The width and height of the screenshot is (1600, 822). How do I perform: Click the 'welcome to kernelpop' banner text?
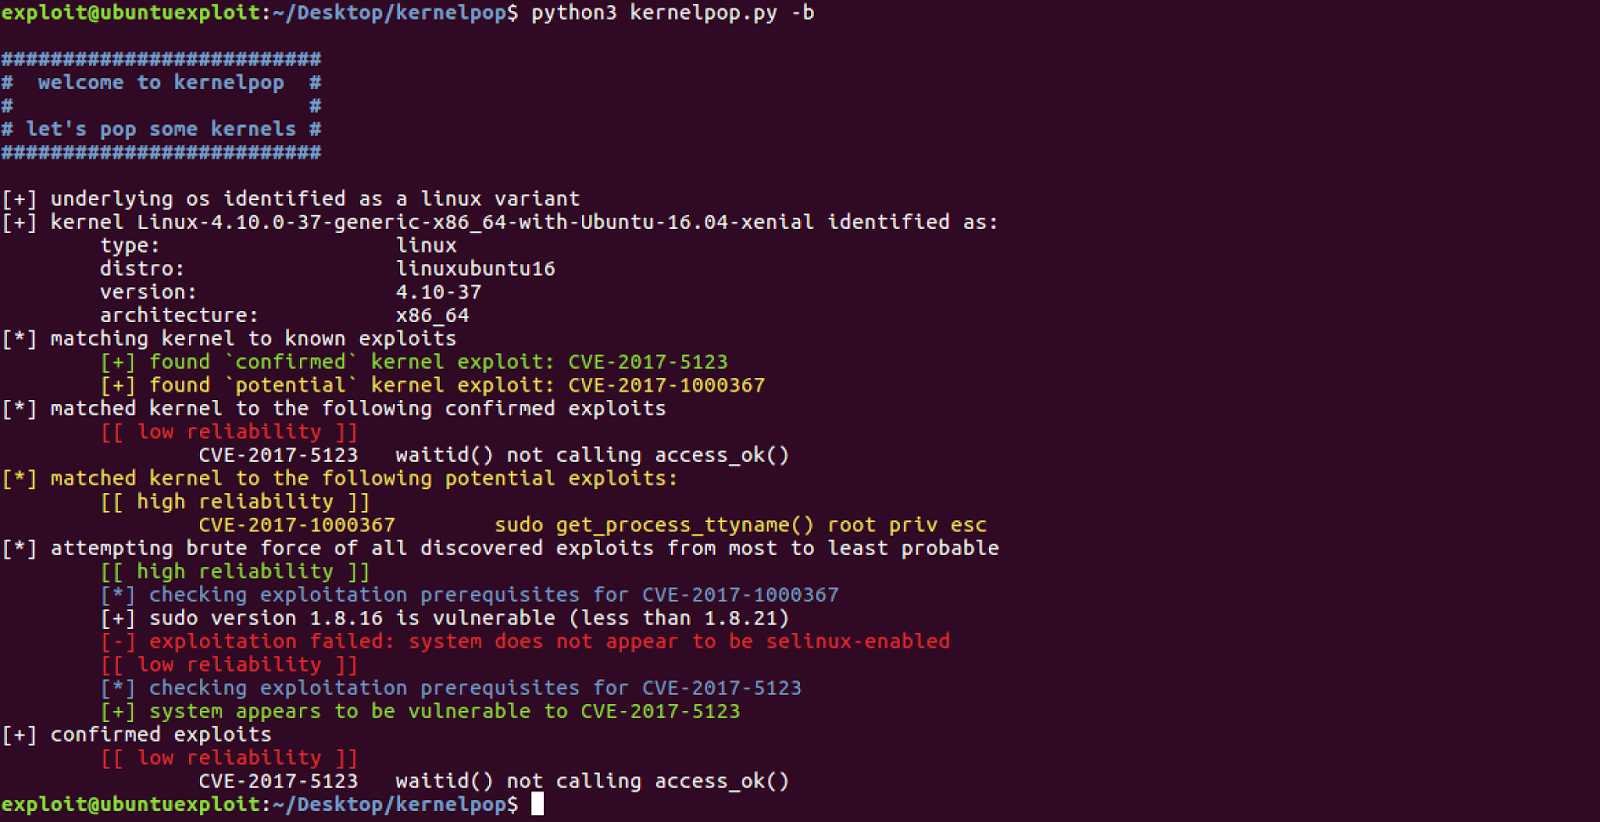tap(160, 83)
